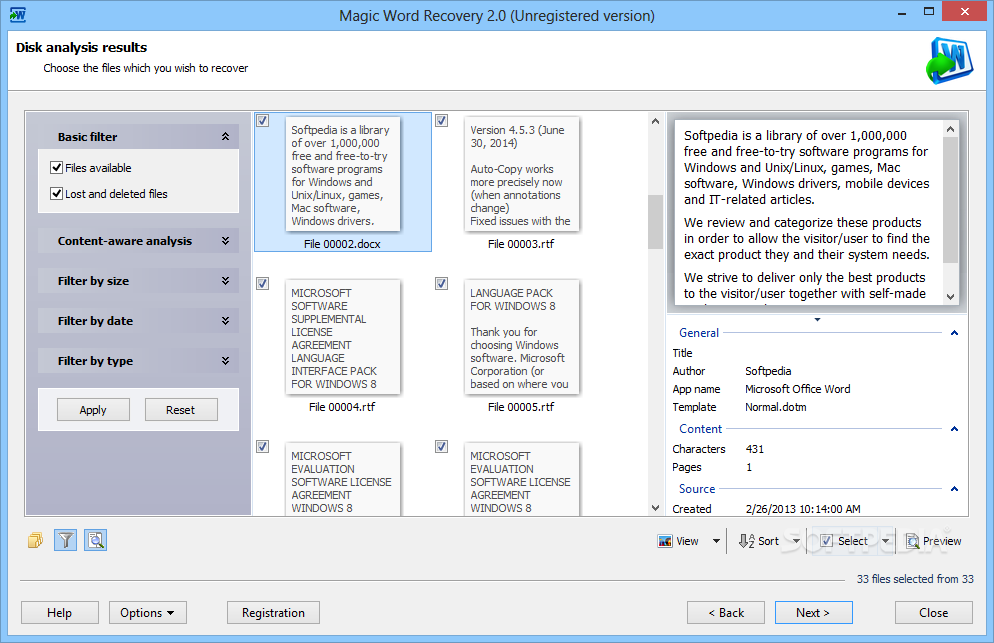Viewport: 994px width, 643px height.
Task: Untick checkbox of bottom-right Microsoft Evaluation file
Action: (441, 446)
